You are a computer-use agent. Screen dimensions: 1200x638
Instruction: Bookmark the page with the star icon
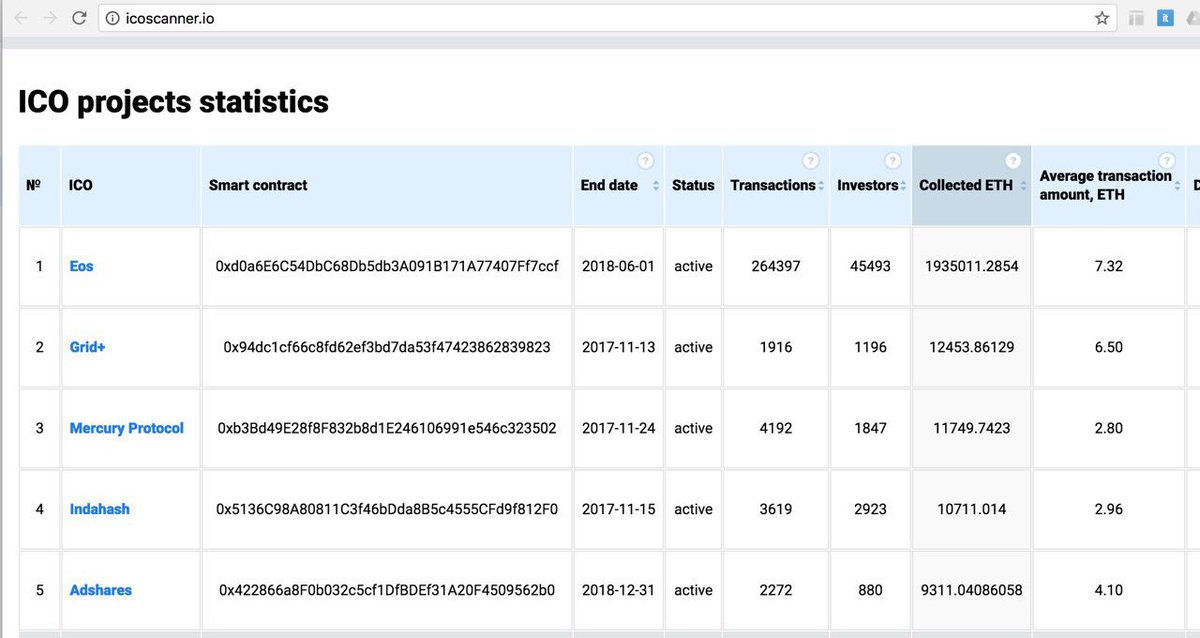click(x=1102, y=18)
